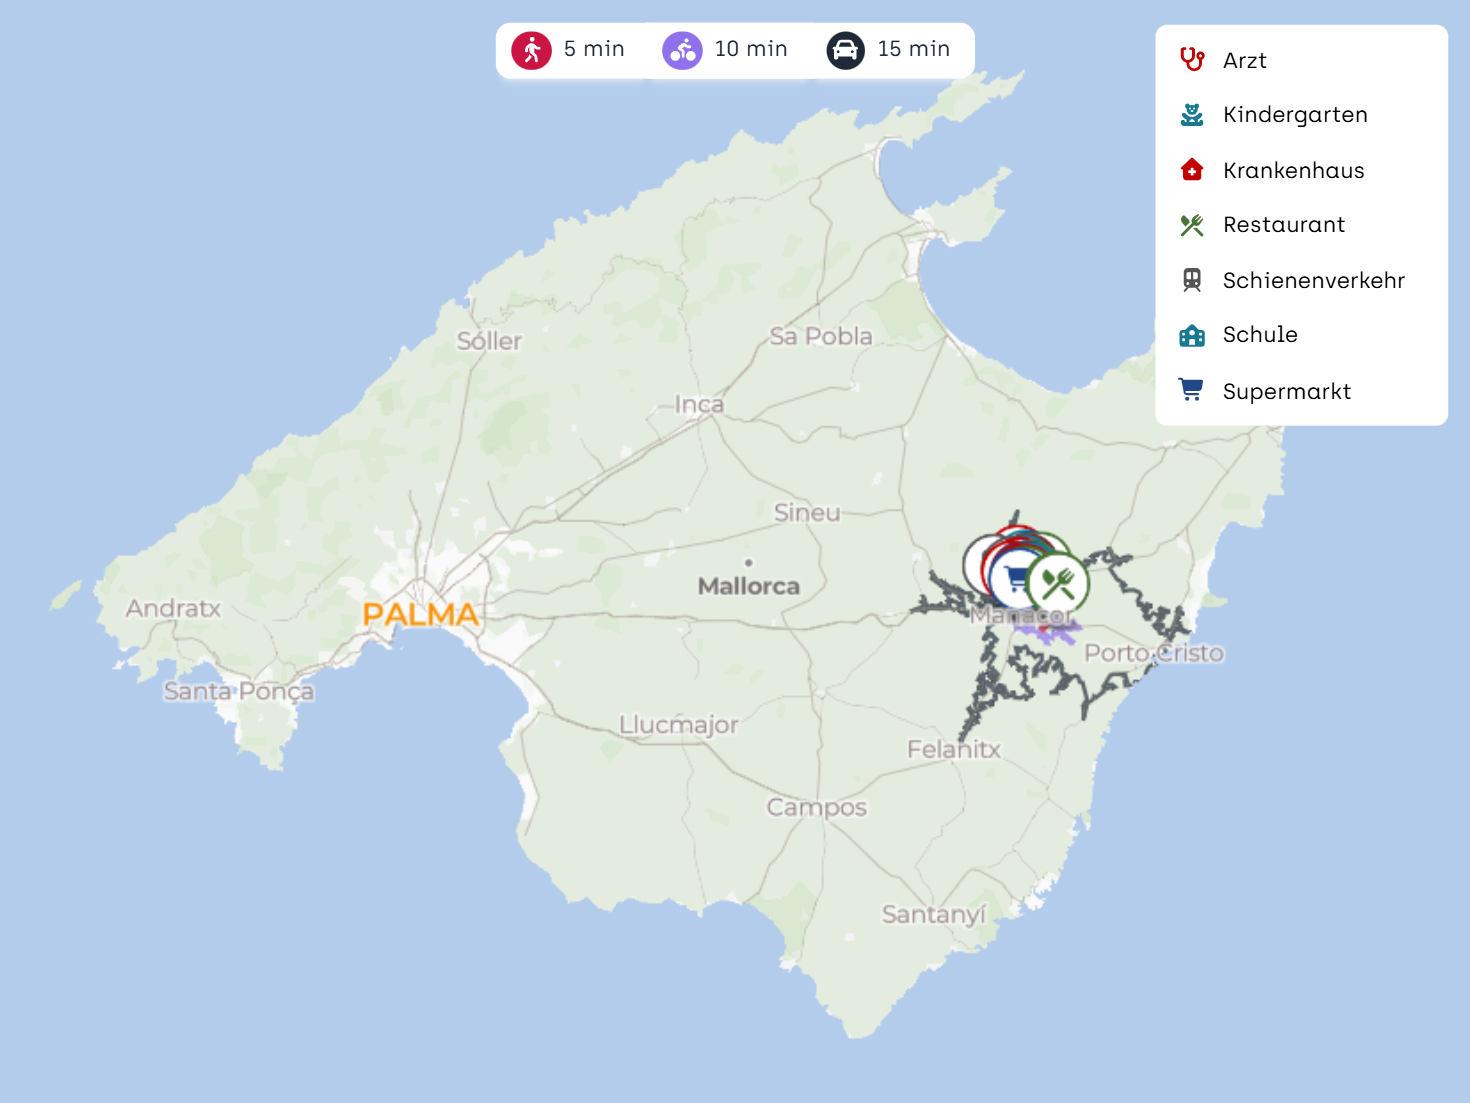Click the Porto Cristo map label

pyautogui.click(x=1154, y=653)
